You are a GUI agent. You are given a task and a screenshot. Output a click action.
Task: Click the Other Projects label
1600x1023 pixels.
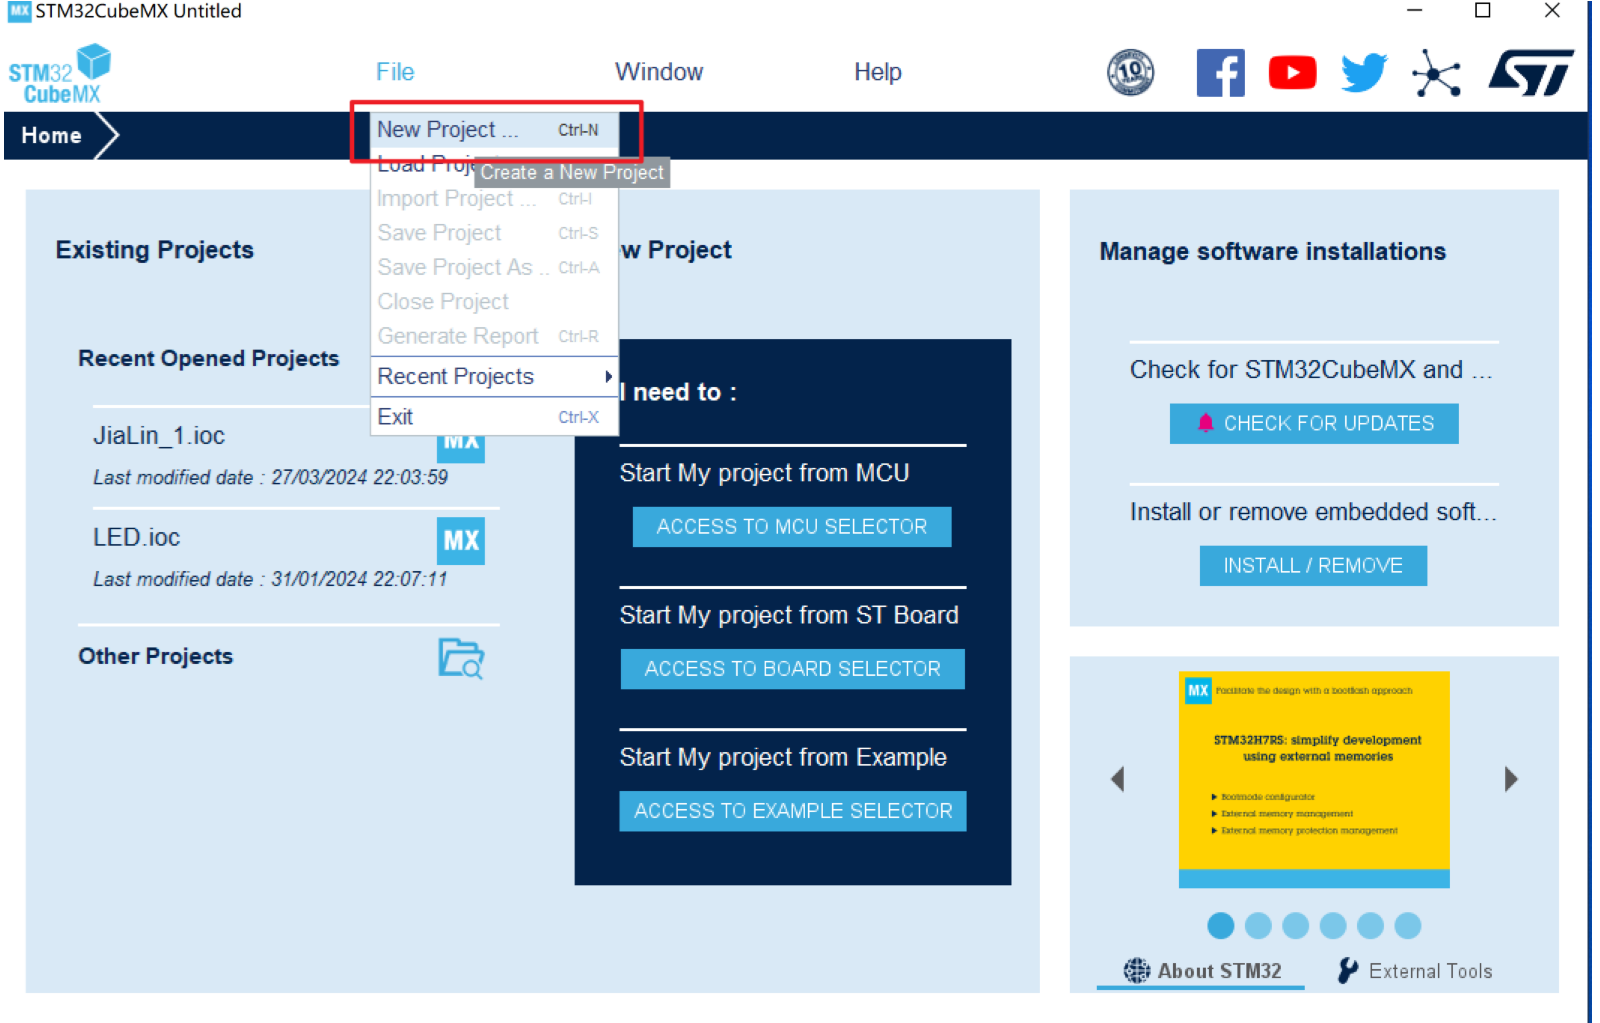[x=156, y=657]
